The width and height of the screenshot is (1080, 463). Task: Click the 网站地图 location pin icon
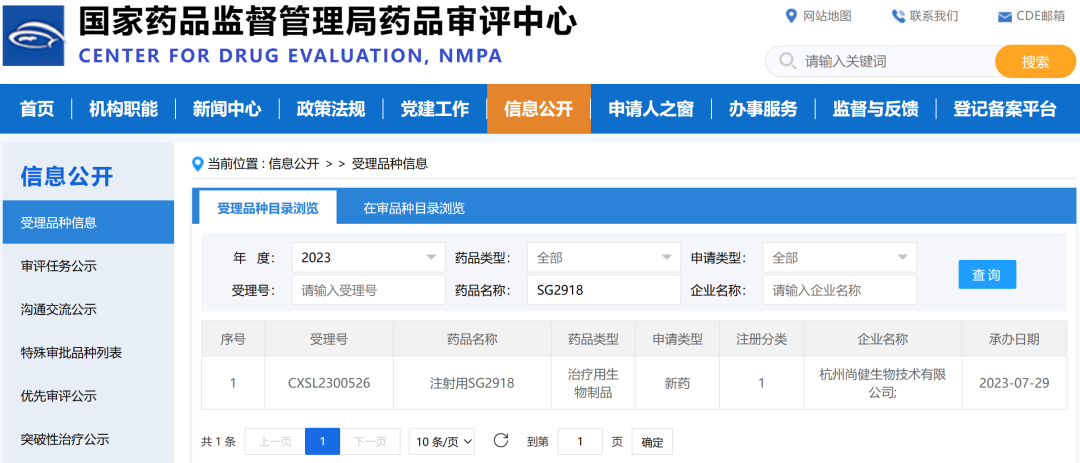(791, 16)
